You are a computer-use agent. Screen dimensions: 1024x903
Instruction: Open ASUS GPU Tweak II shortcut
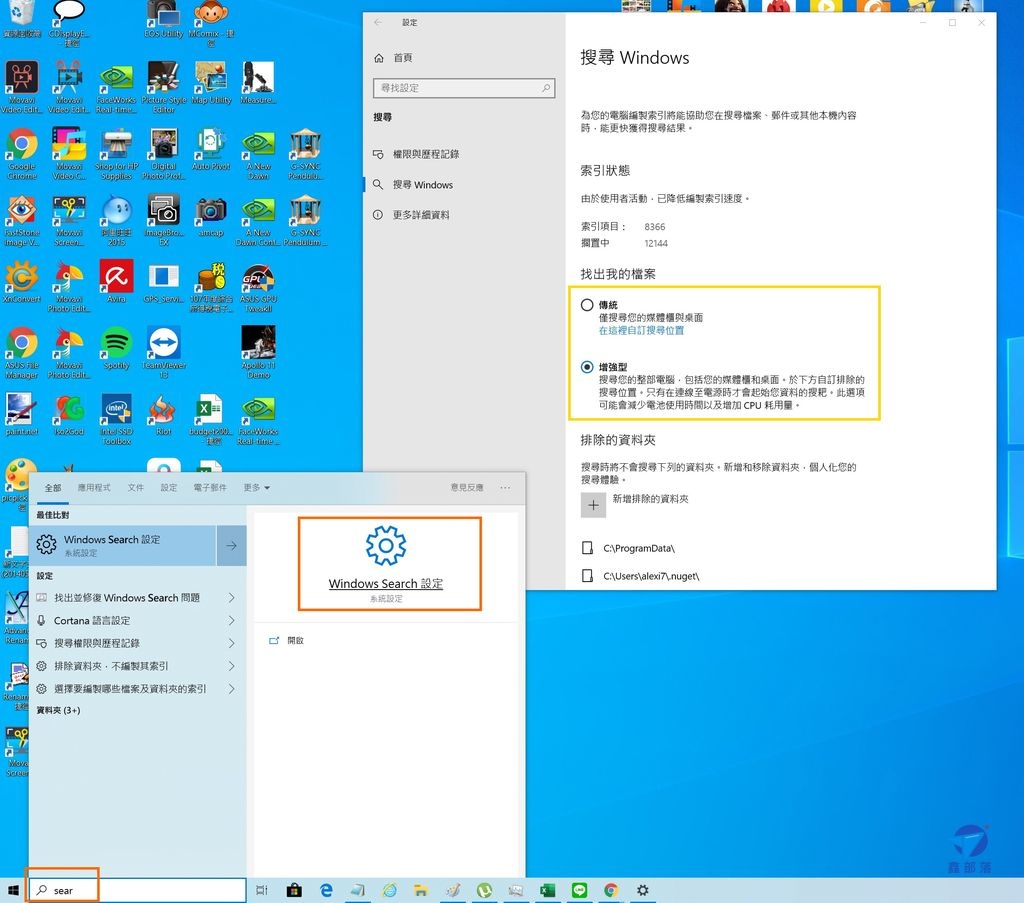click(x=258, y=286)
